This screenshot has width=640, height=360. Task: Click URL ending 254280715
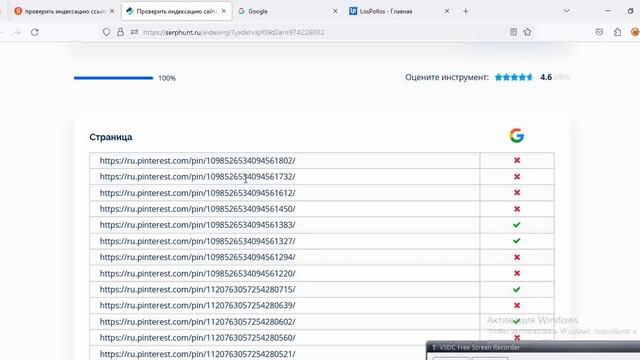point(197,289)
